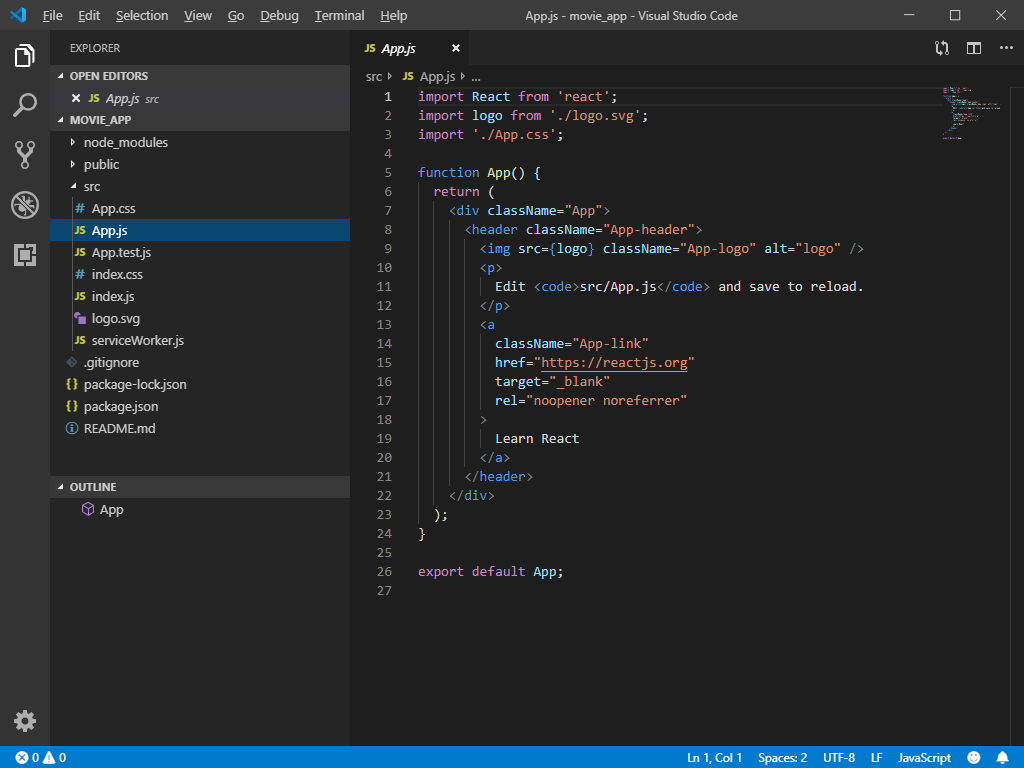Click src in the breadcrumb path

(x=374, y=77)
